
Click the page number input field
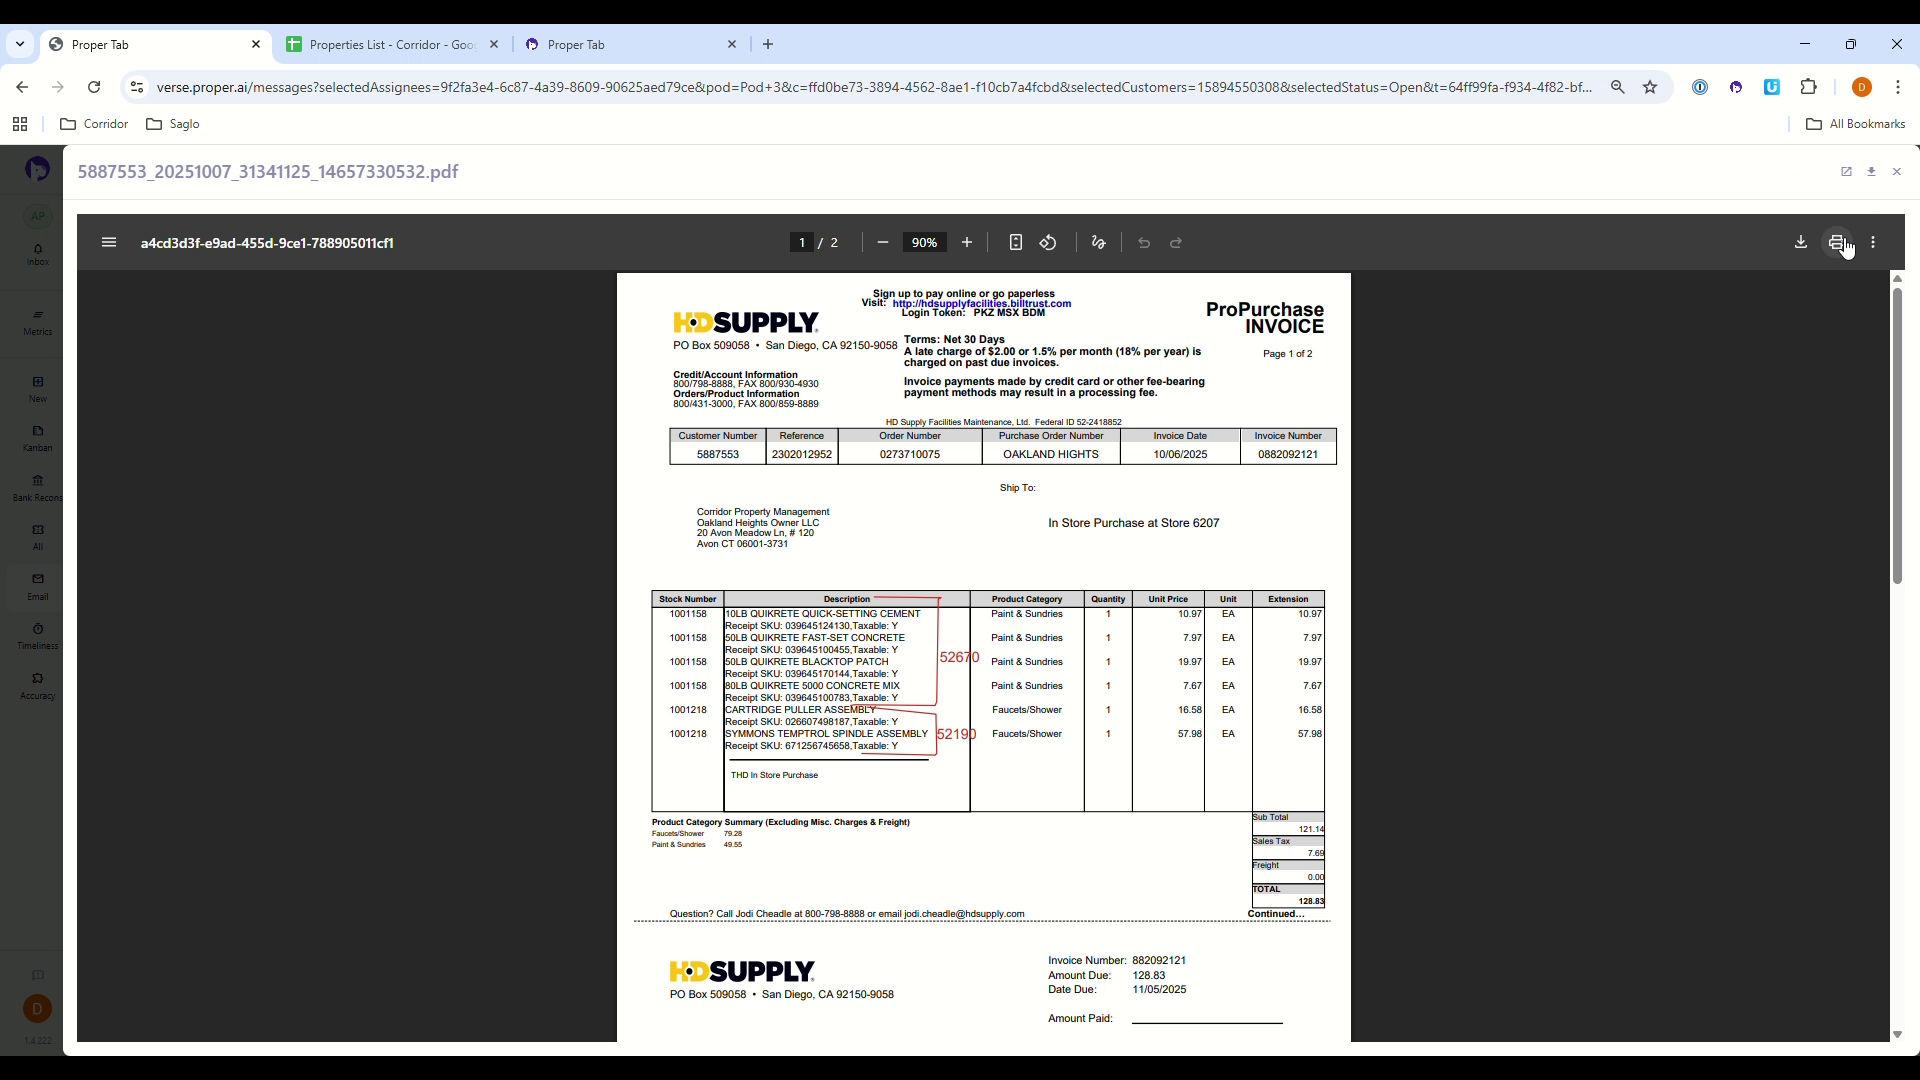[801, 243]
